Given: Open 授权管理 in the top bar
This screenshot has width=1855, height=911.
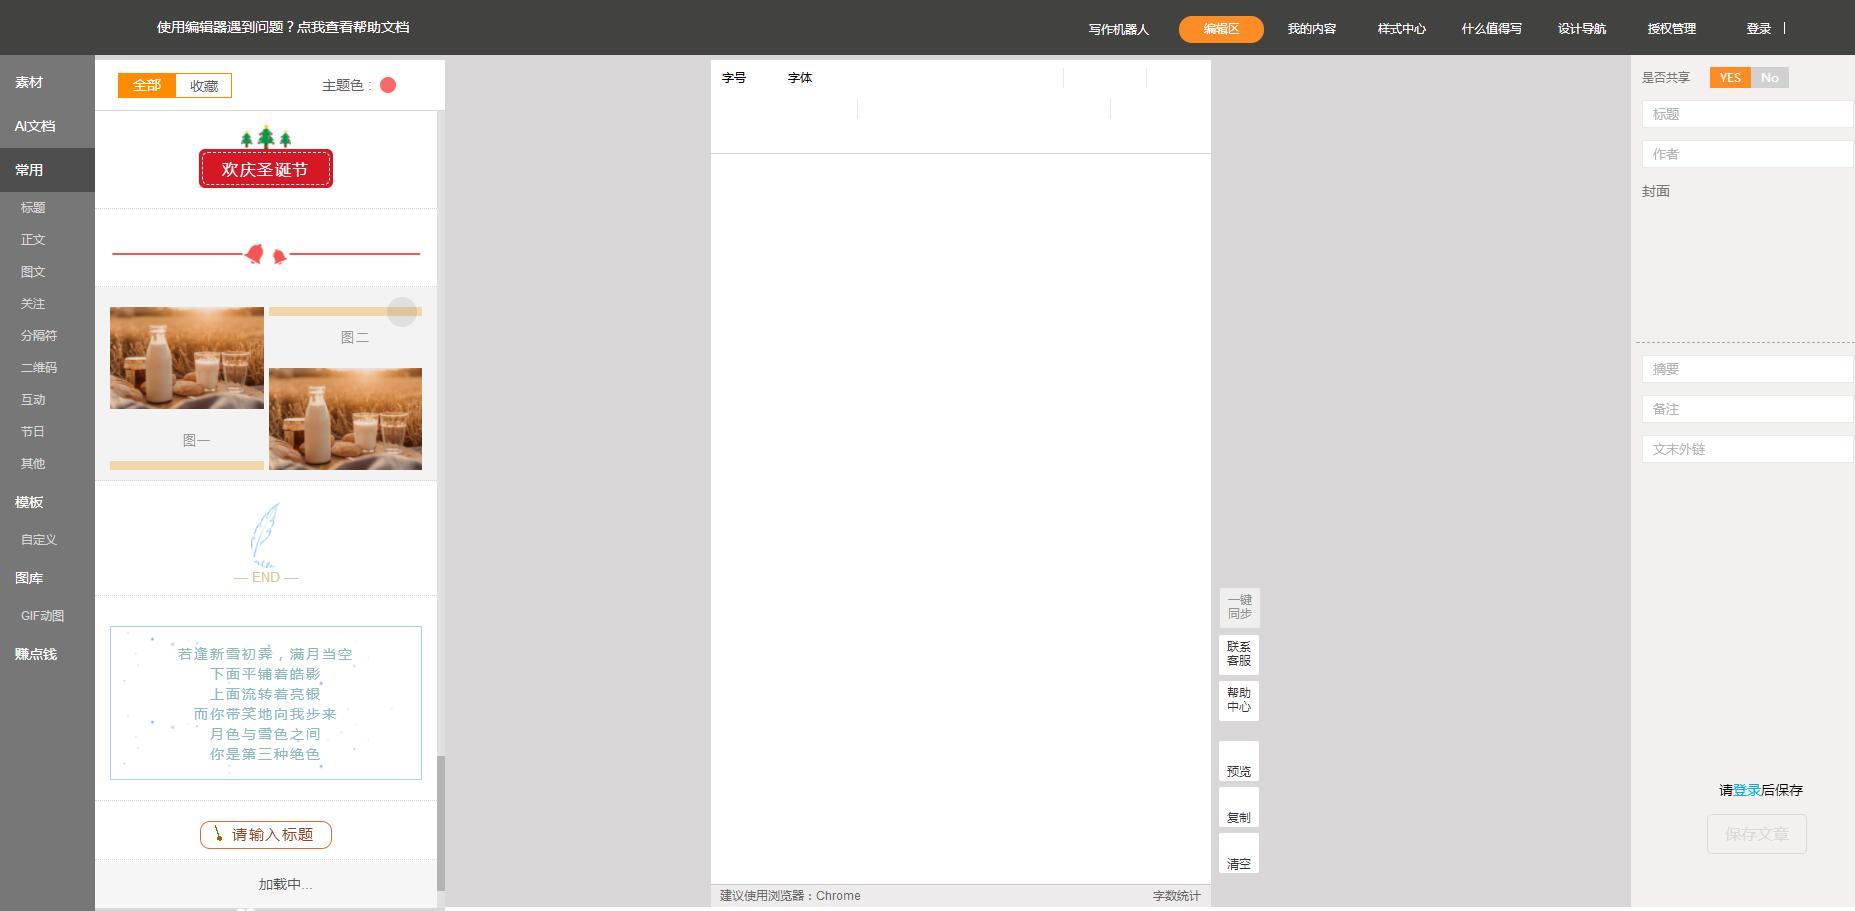Looking at the screenshot, I should click(x=1672, y=29).
